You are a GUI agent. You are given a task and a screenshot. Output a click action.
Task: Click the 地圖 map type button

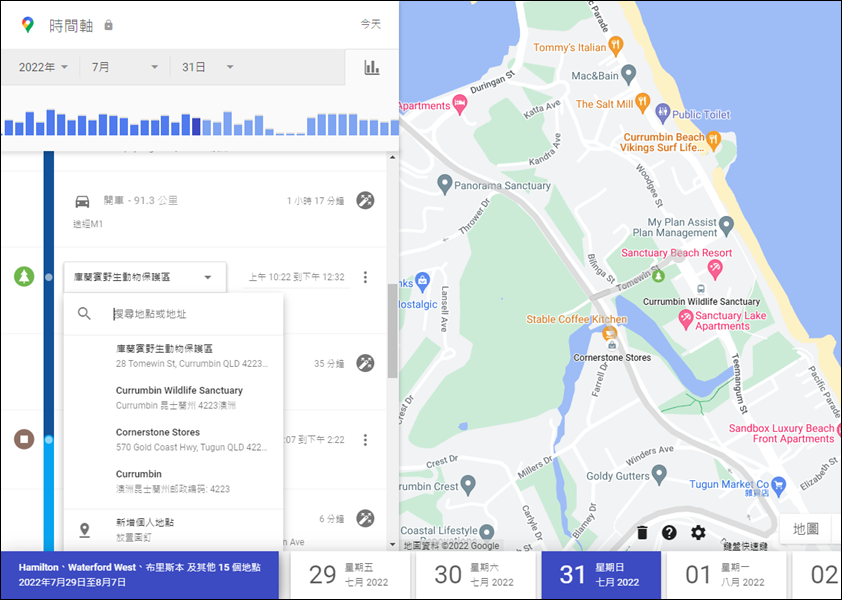[x=805, y=529]
